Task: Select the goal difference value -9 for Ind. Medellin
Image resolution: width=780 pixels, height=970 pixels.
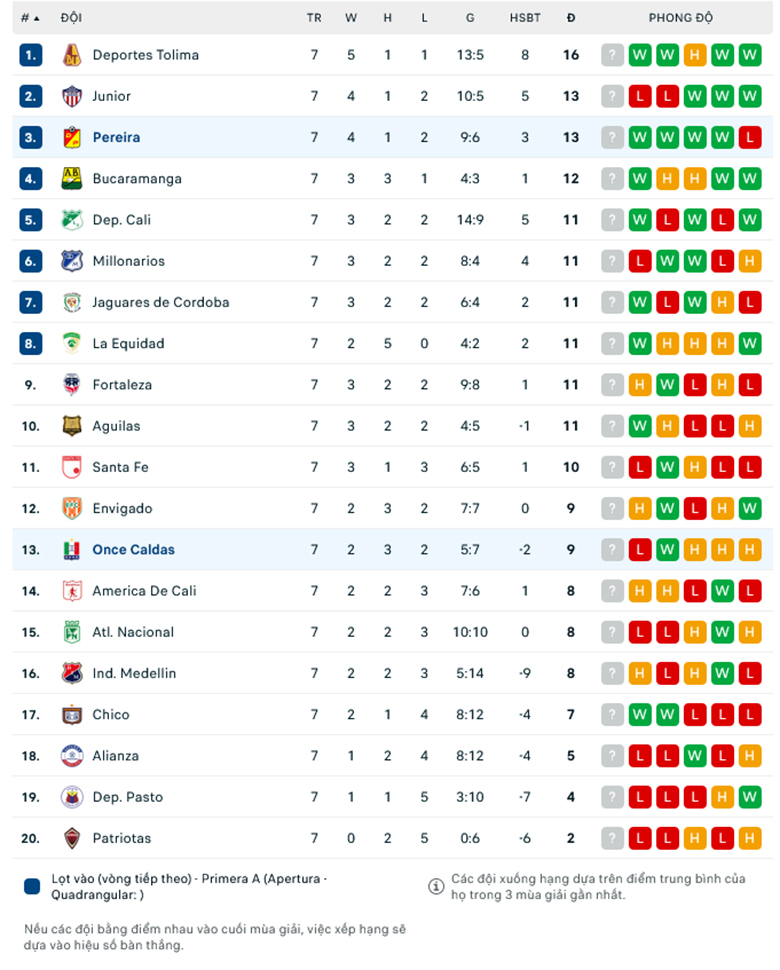Action: [525, 673]
